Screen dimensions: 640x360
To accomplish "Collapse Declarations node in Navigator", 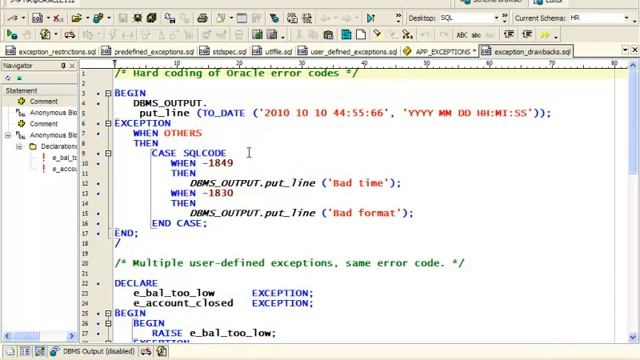I will pyautogui.click(x=19, y=147).
